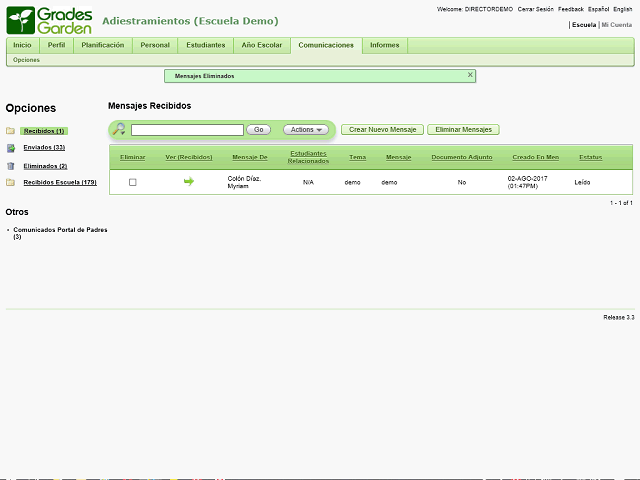Click the Enviados sent-mail icon
Viewport: 640px width, 480px height.
[10, 148]
